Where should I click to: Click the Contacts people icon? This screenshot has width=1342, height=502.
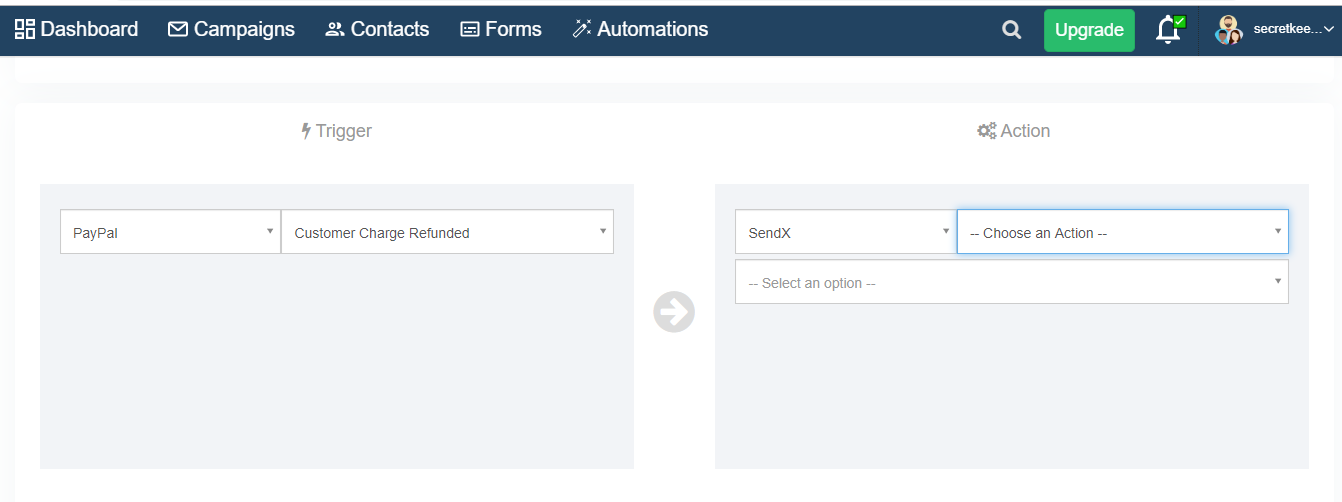(334, 30)
